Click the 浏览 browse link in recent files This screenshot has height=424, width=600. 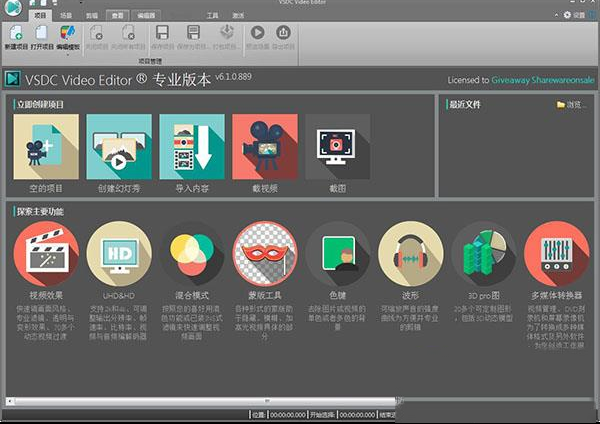pos(573,104)
